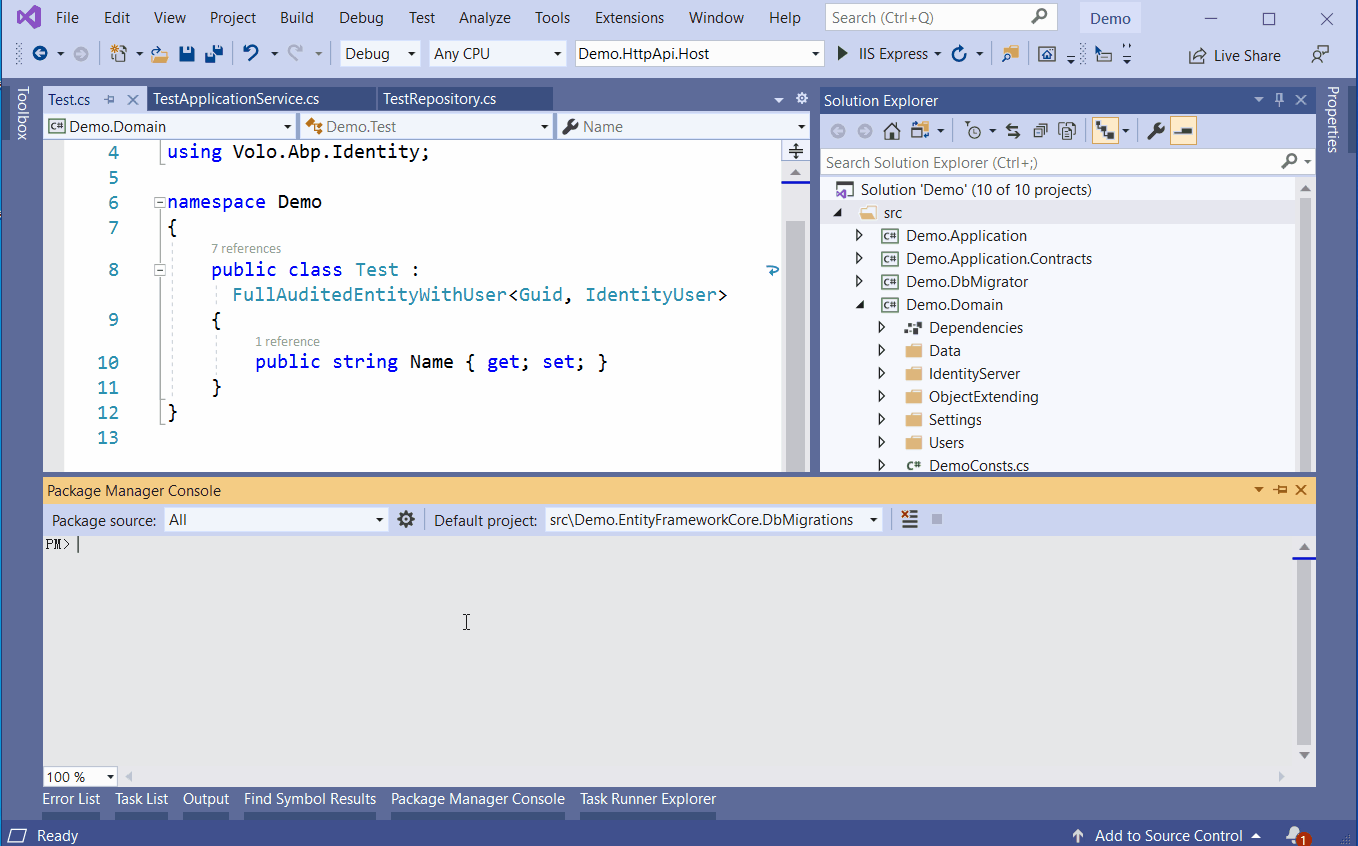The image size is (1358, 846).
Task: Open the Package Manager settings gear
Action: click(x=406, y=519)
